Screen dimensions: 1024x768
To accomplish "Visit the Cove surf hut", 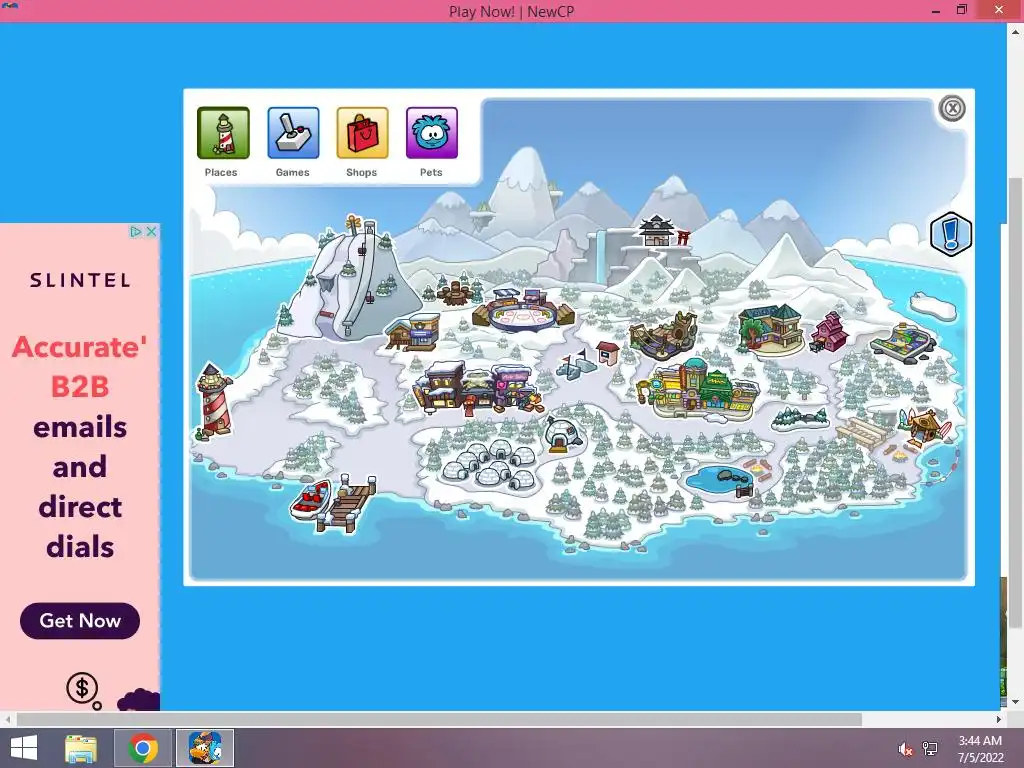I will pos(925,426).
